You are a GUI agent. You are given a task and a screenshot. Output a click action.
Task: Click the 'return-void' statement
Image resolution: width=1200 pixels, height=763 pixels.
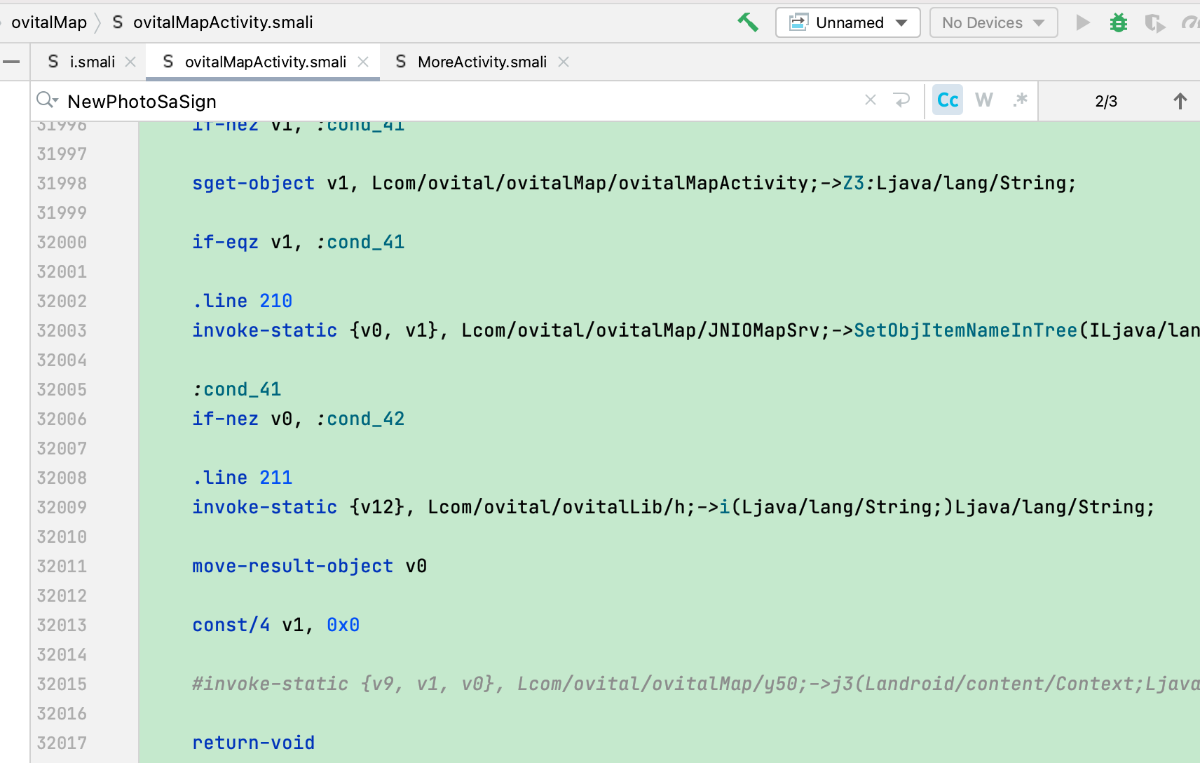(x=253, y=743)
